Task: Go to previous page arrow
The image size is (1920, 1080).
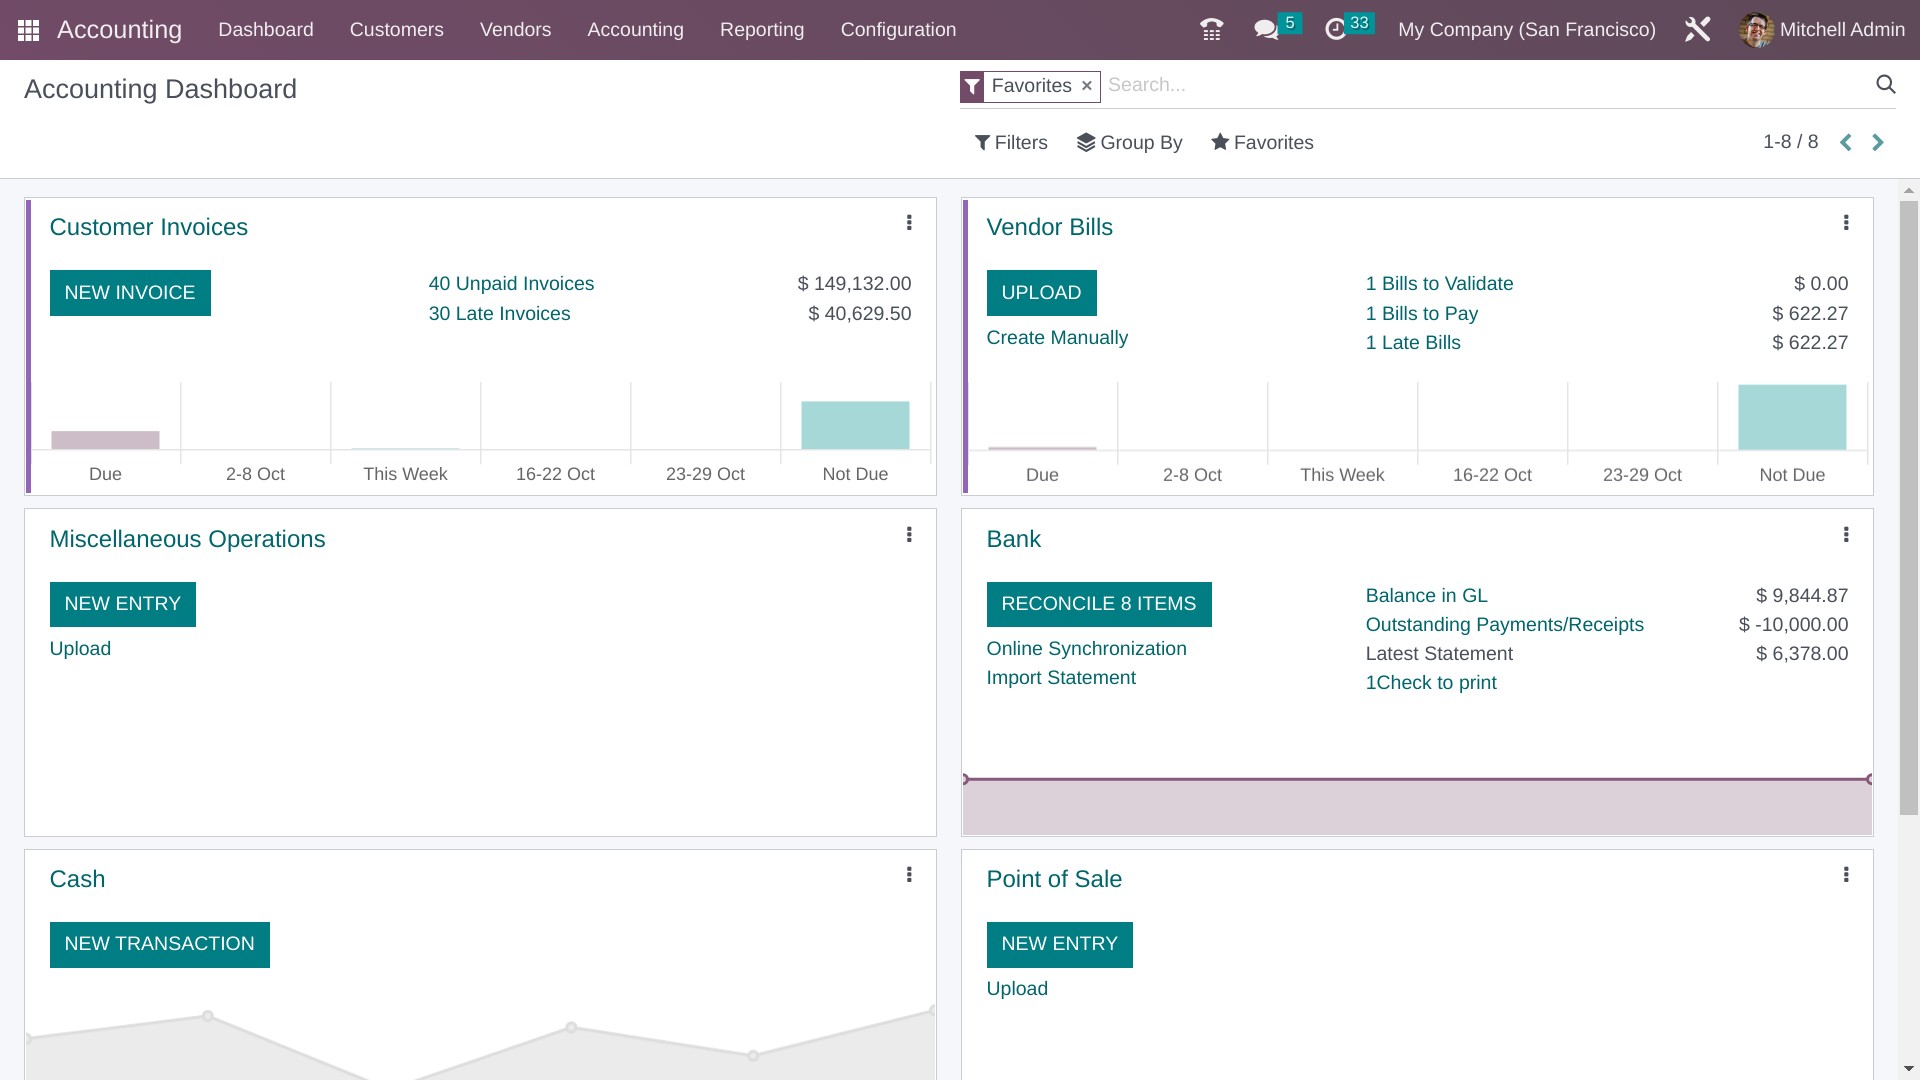Action: point(1846,143)
